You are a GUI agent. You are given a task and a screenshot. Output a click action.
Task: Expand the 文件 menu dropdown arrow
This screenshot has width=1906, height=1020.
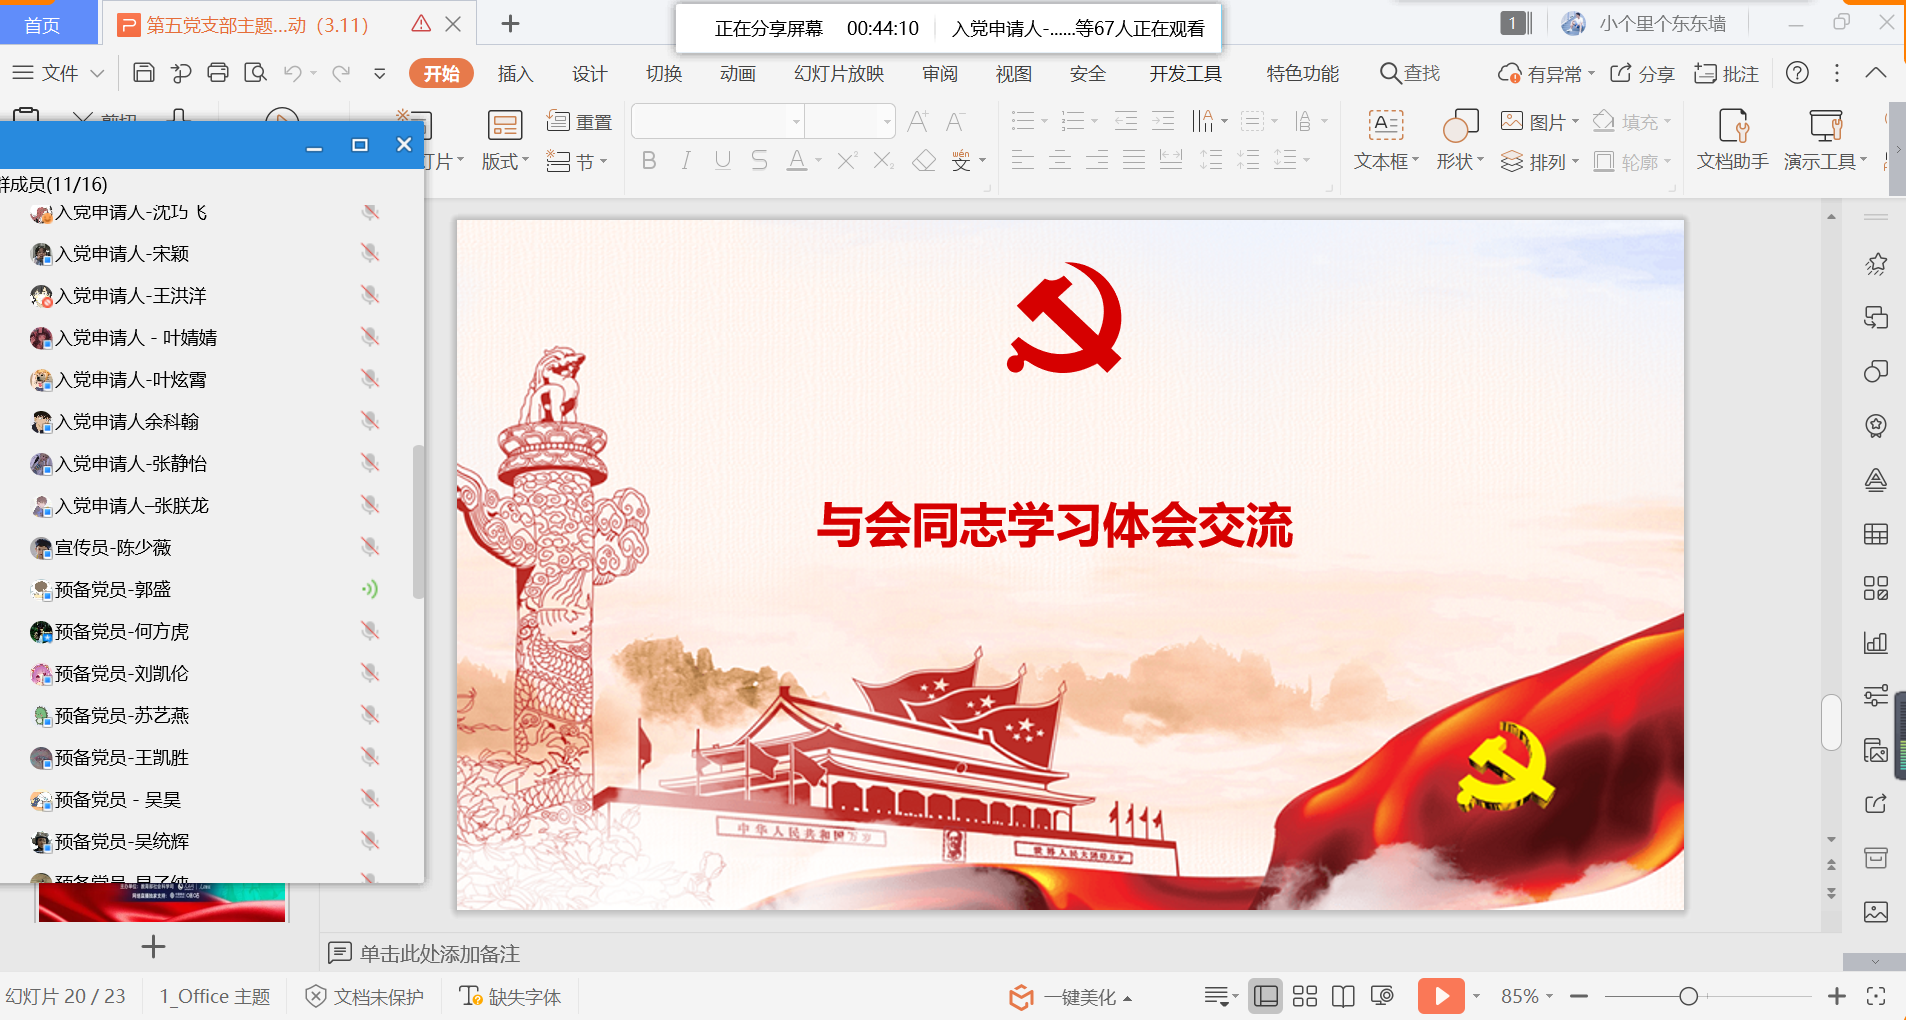[x=97, y=73]
